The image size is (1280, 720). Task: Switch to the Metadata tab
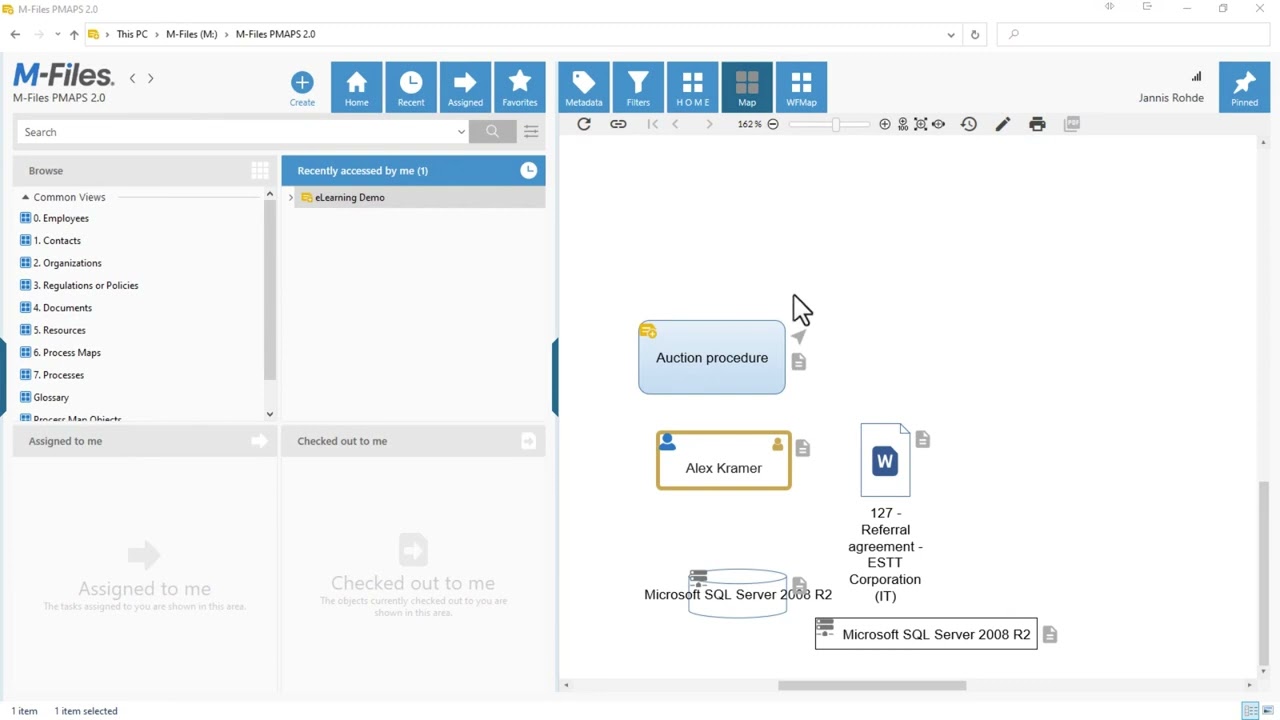pyautogui.click(x=584, y=88)
